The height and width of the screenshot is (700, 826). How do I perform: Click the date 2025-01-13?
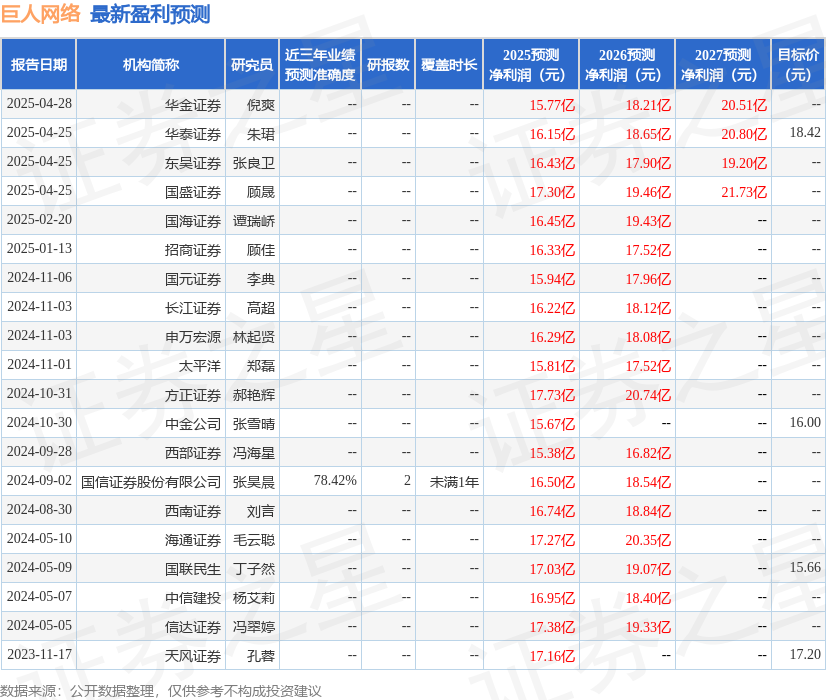point(40,249)
